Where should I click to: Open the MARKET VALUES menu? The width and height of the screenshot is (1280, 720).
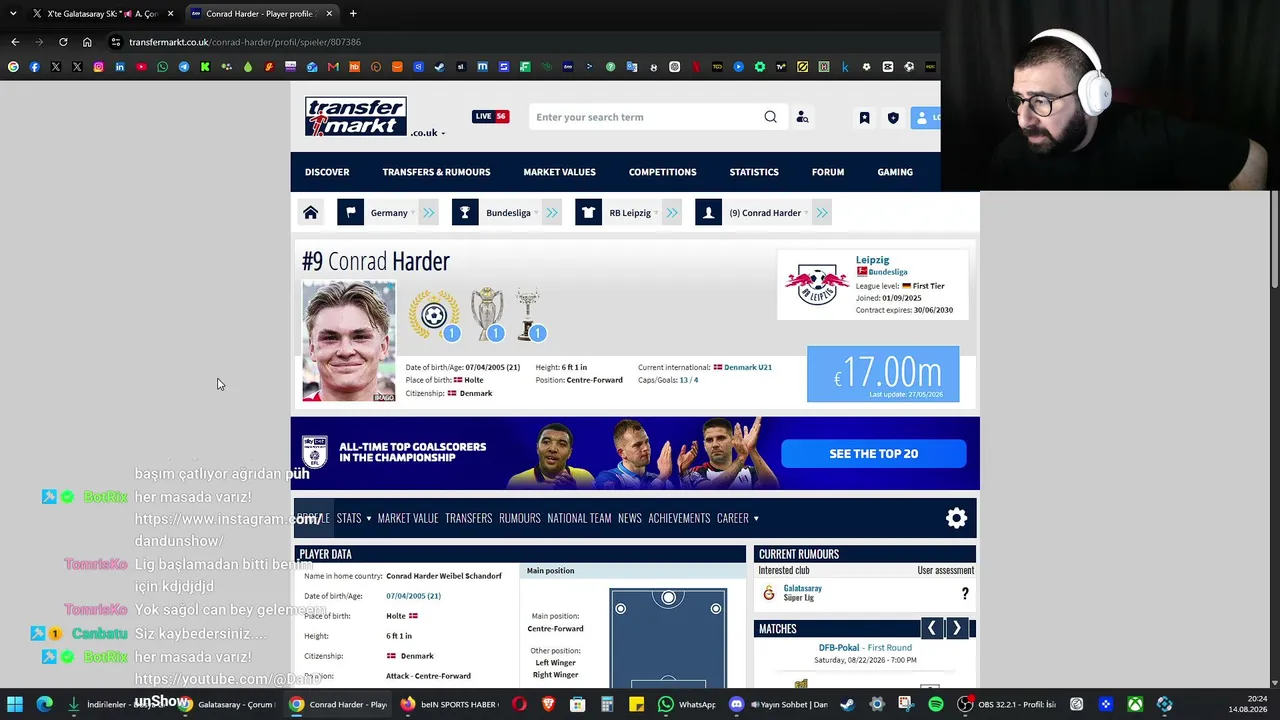tap(559, 172)
